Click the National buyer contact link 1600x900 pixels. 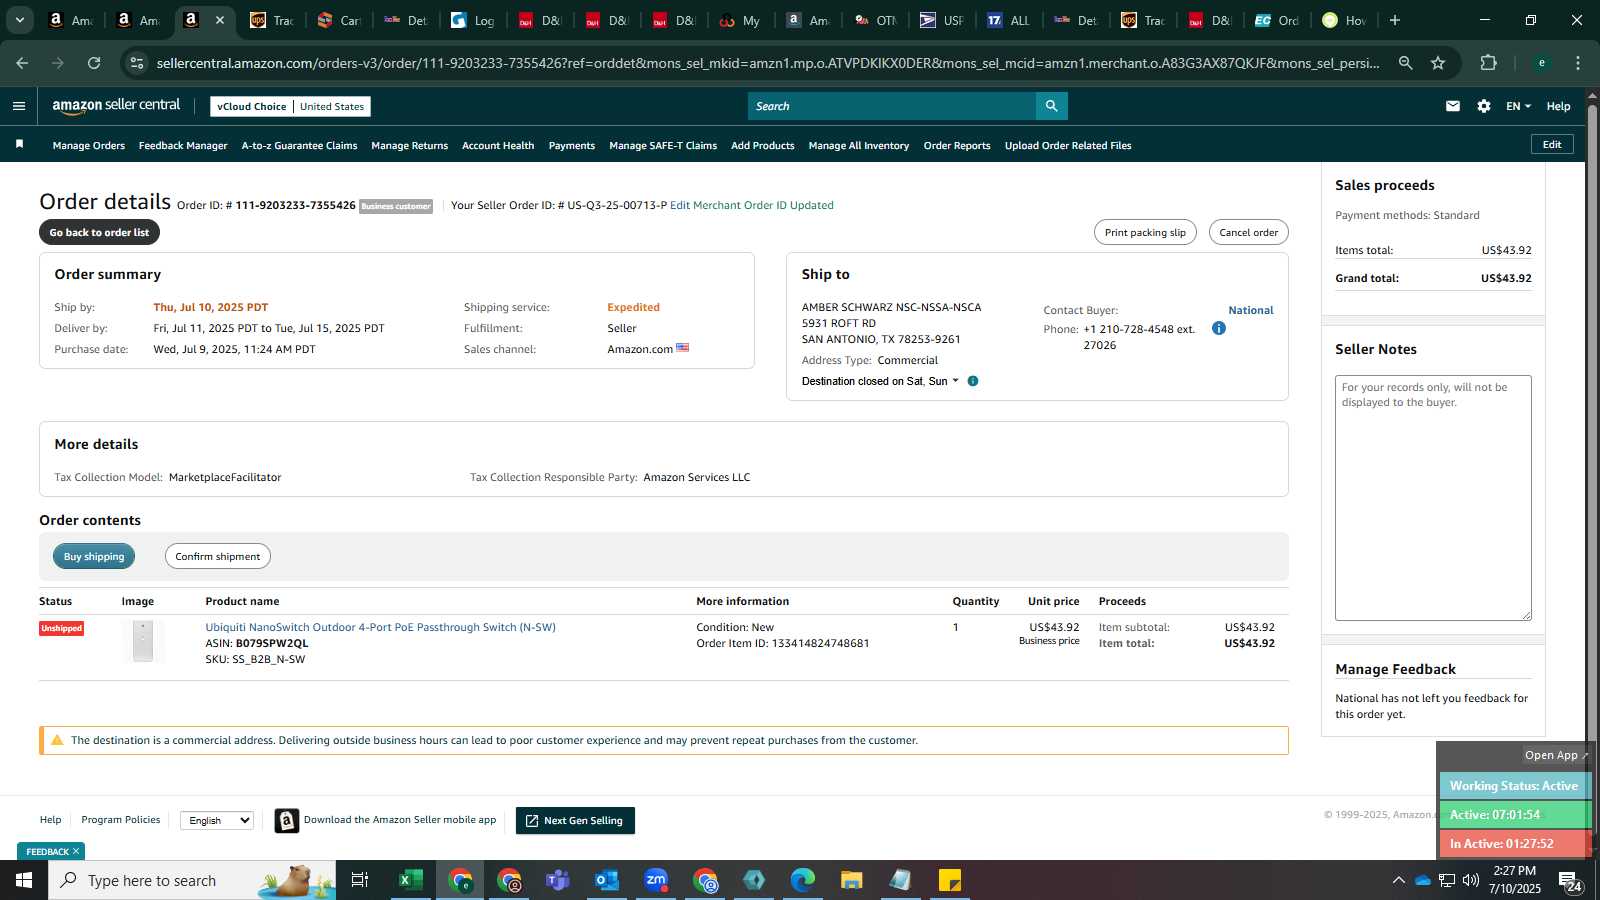[1251, 310]
